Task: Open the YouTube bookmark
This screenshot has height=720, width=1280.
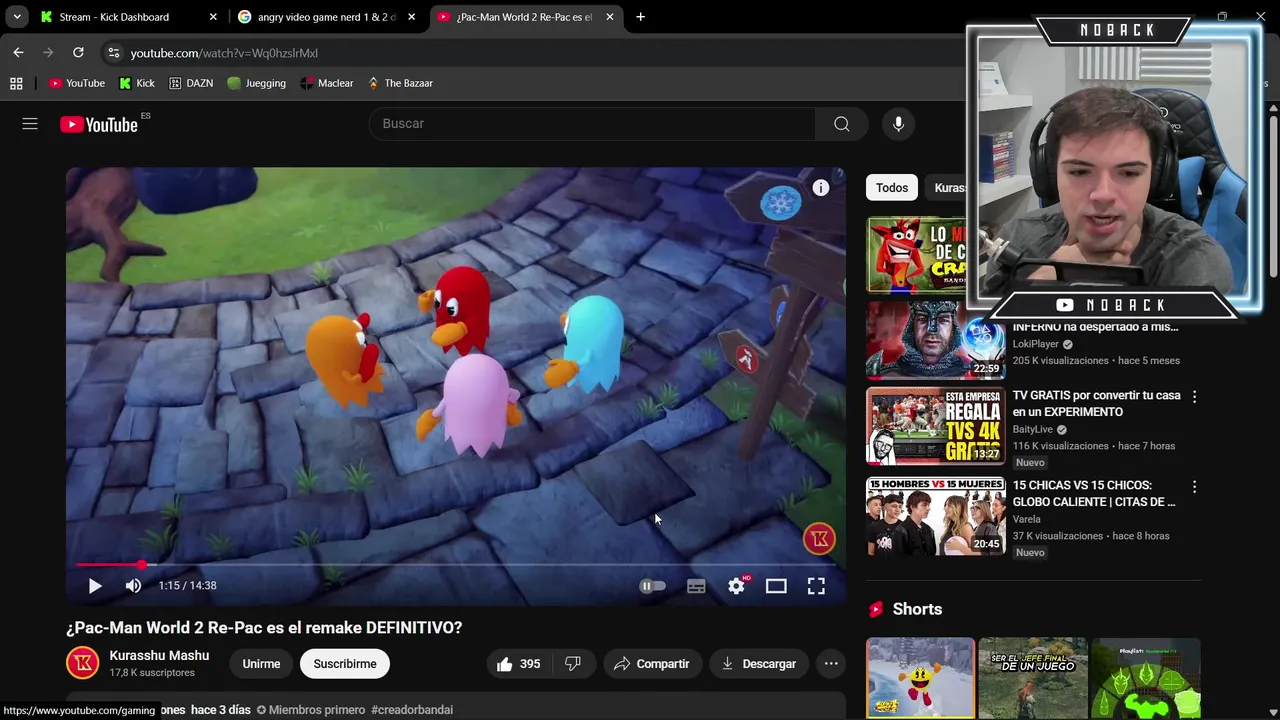Action: pyautogui.click(x=77, y=83)
